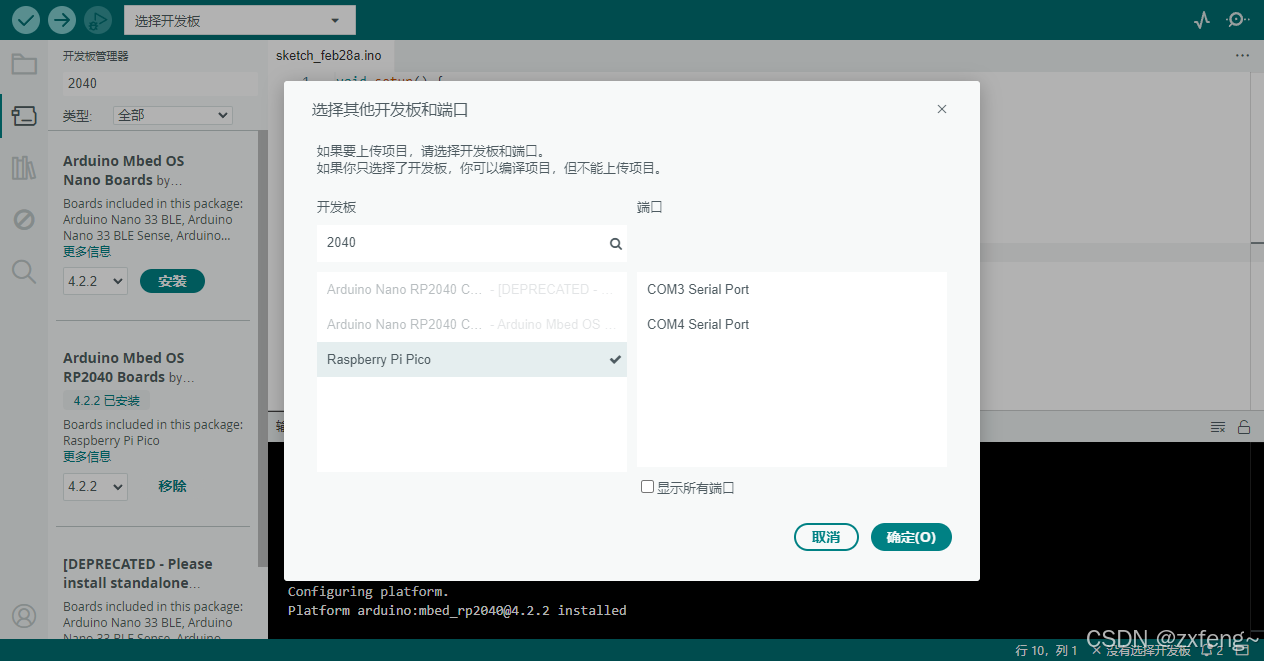
Task: Open the Library Manager sidebar icon
Action: [24, 168]
